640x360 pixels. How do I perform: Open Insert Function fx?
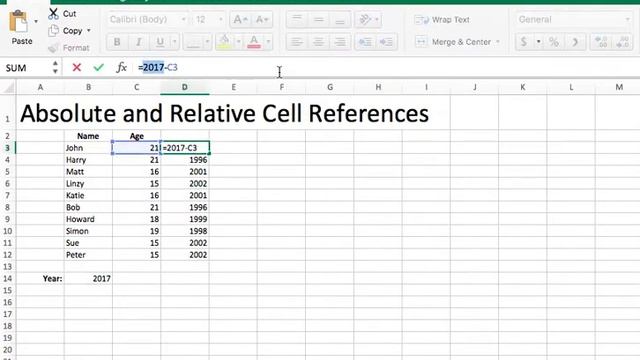121,67
